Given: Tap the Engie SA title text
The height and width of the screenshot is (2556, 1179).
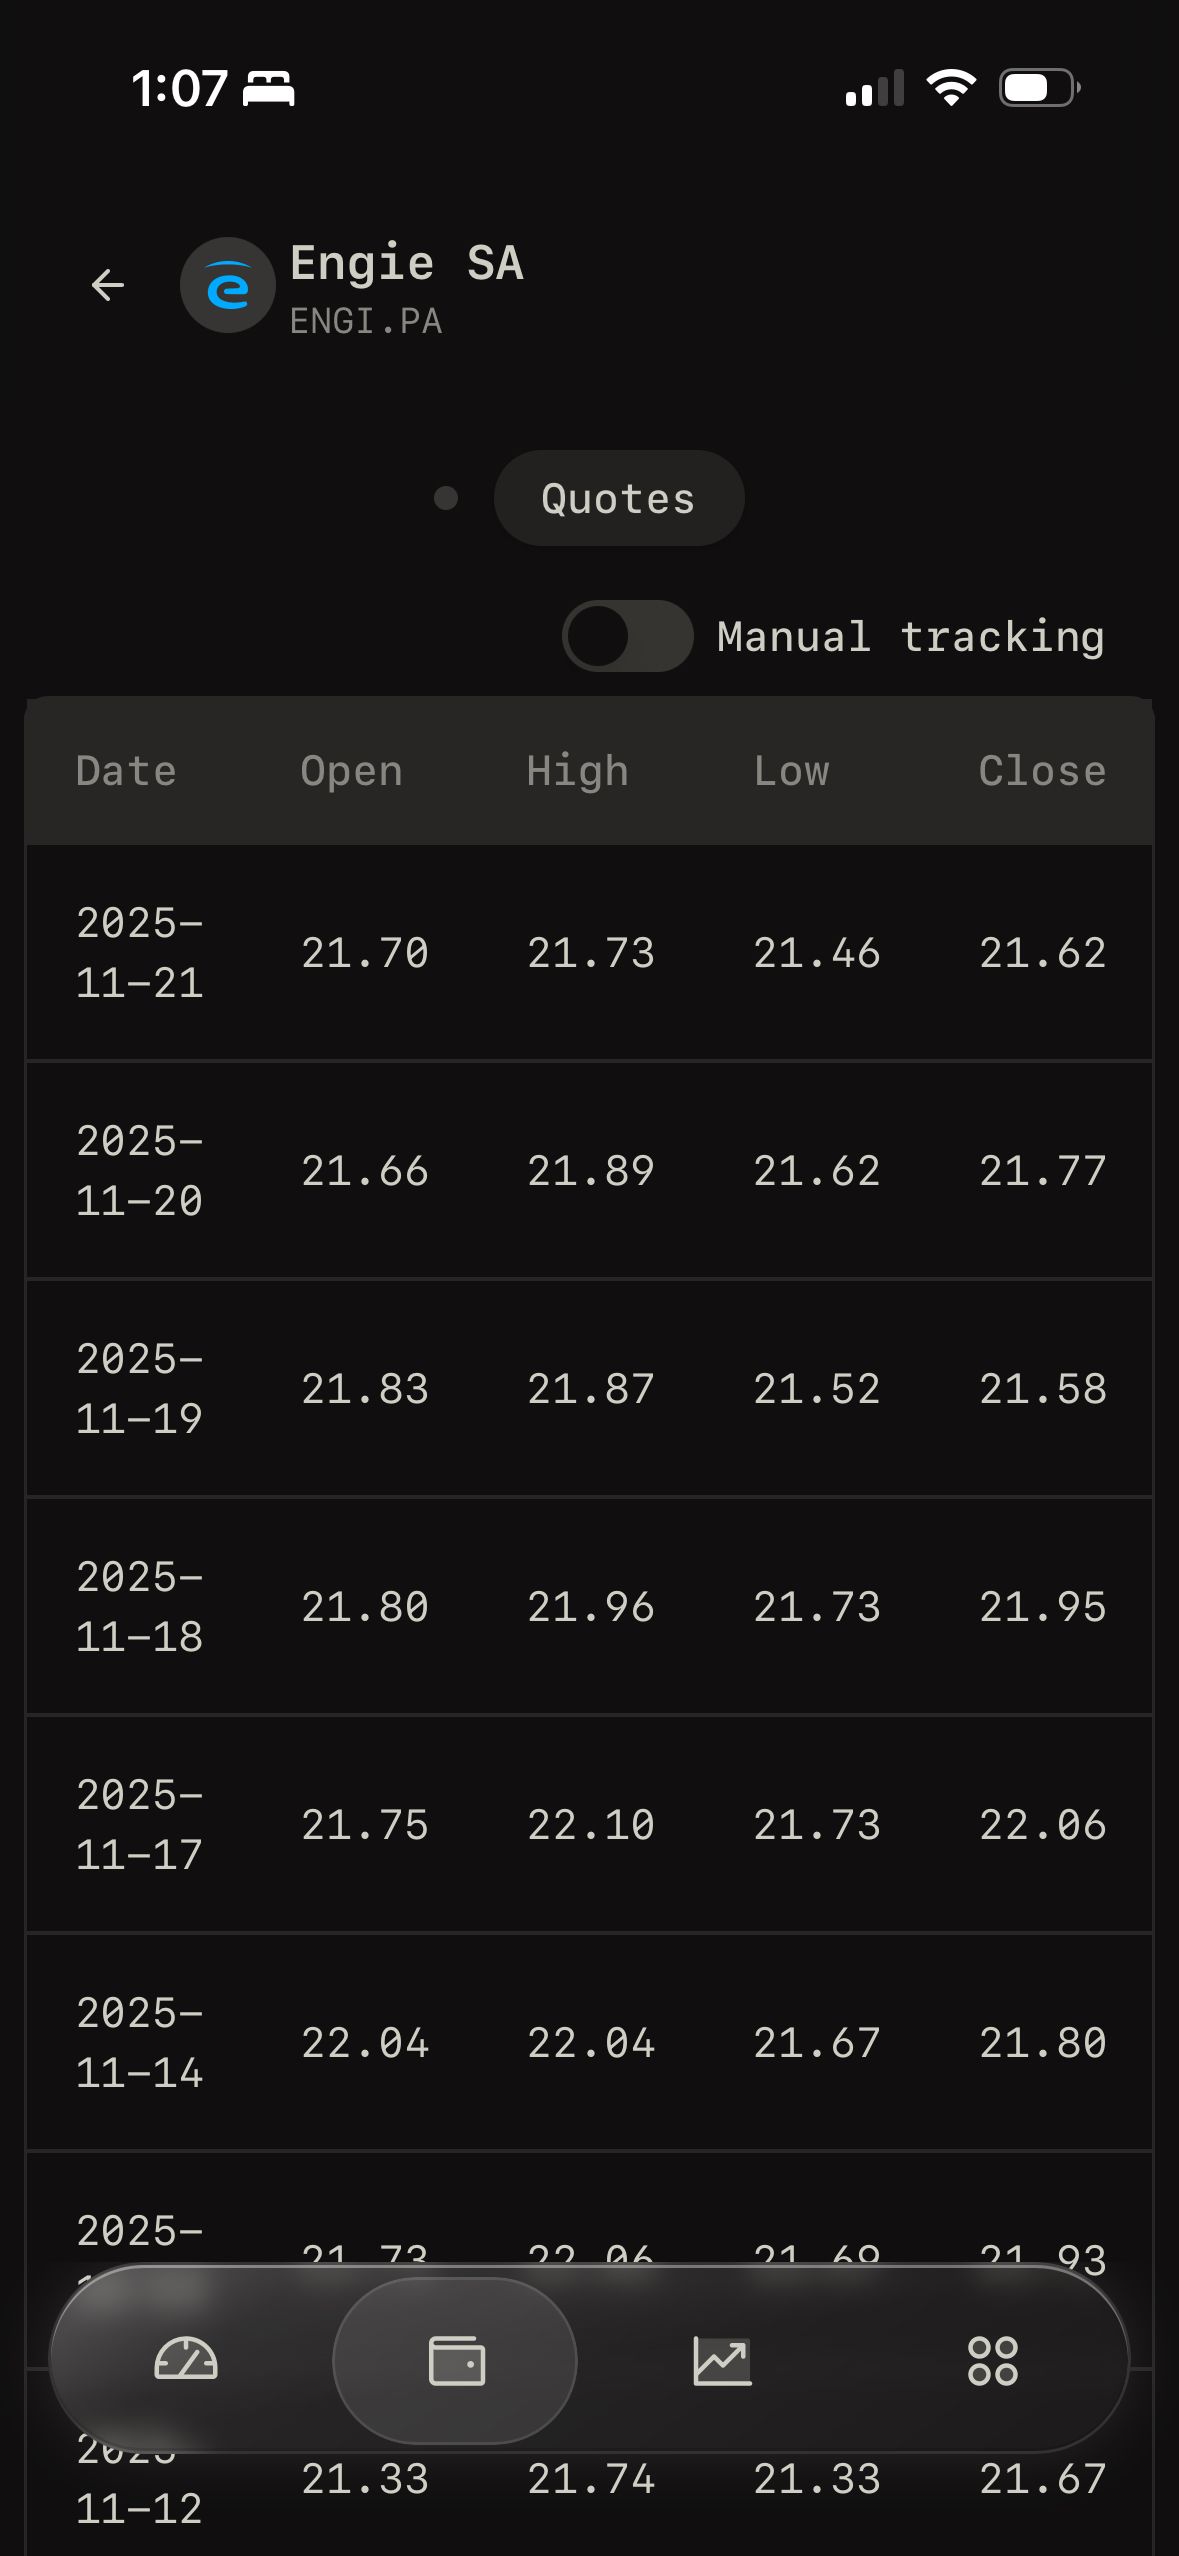Looking at the screenshot, I should [x=406, y=264].
